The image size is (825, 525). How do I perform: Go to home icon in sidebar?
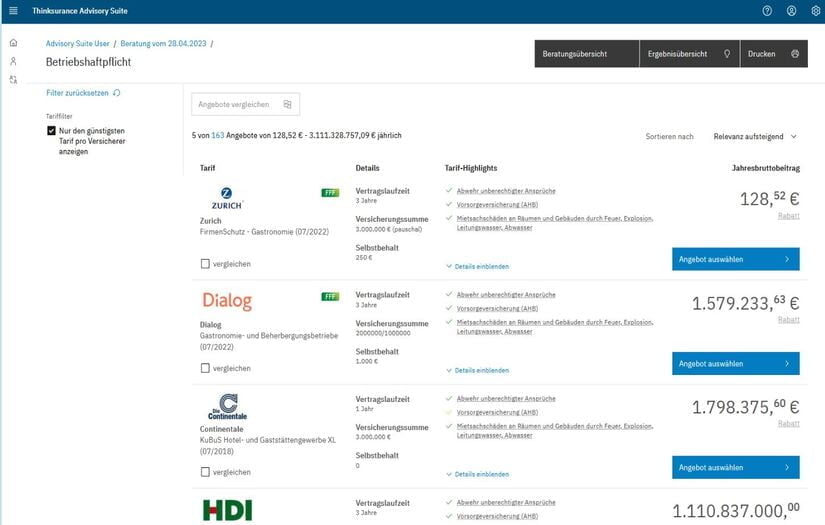pyautogui.click(x=14, y=43)
